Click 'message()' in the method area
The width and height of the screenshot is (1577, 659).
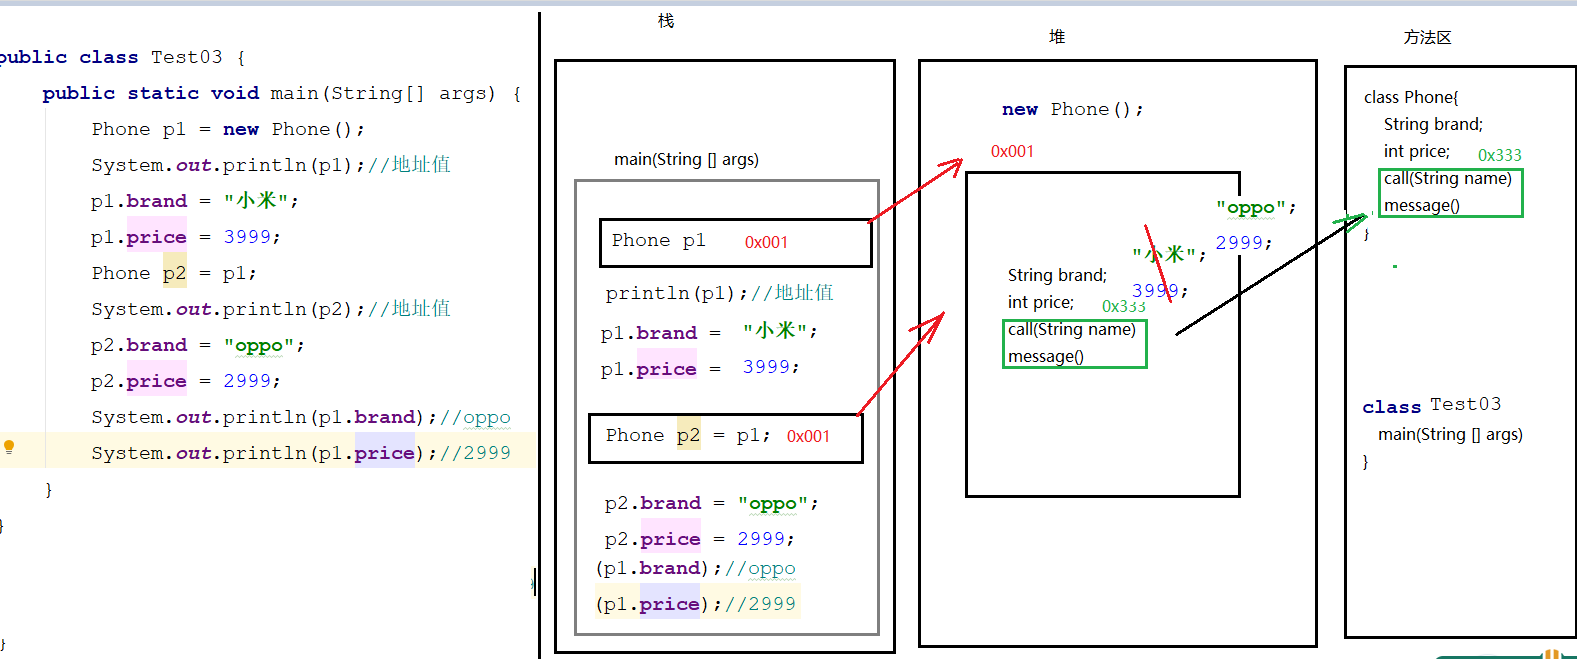click(1422, 205)
